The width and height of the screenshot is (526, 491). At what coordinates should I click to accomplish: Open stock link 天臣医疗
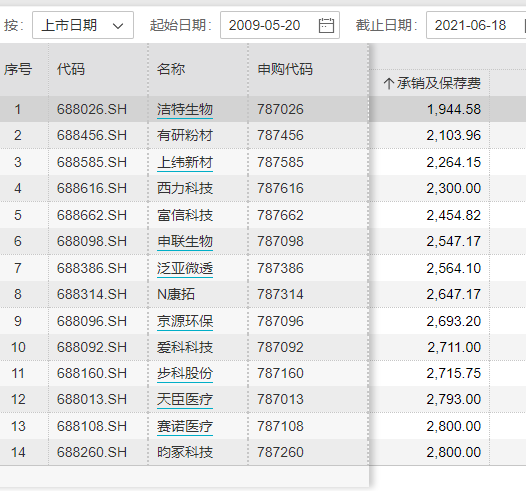pos(185,399)
